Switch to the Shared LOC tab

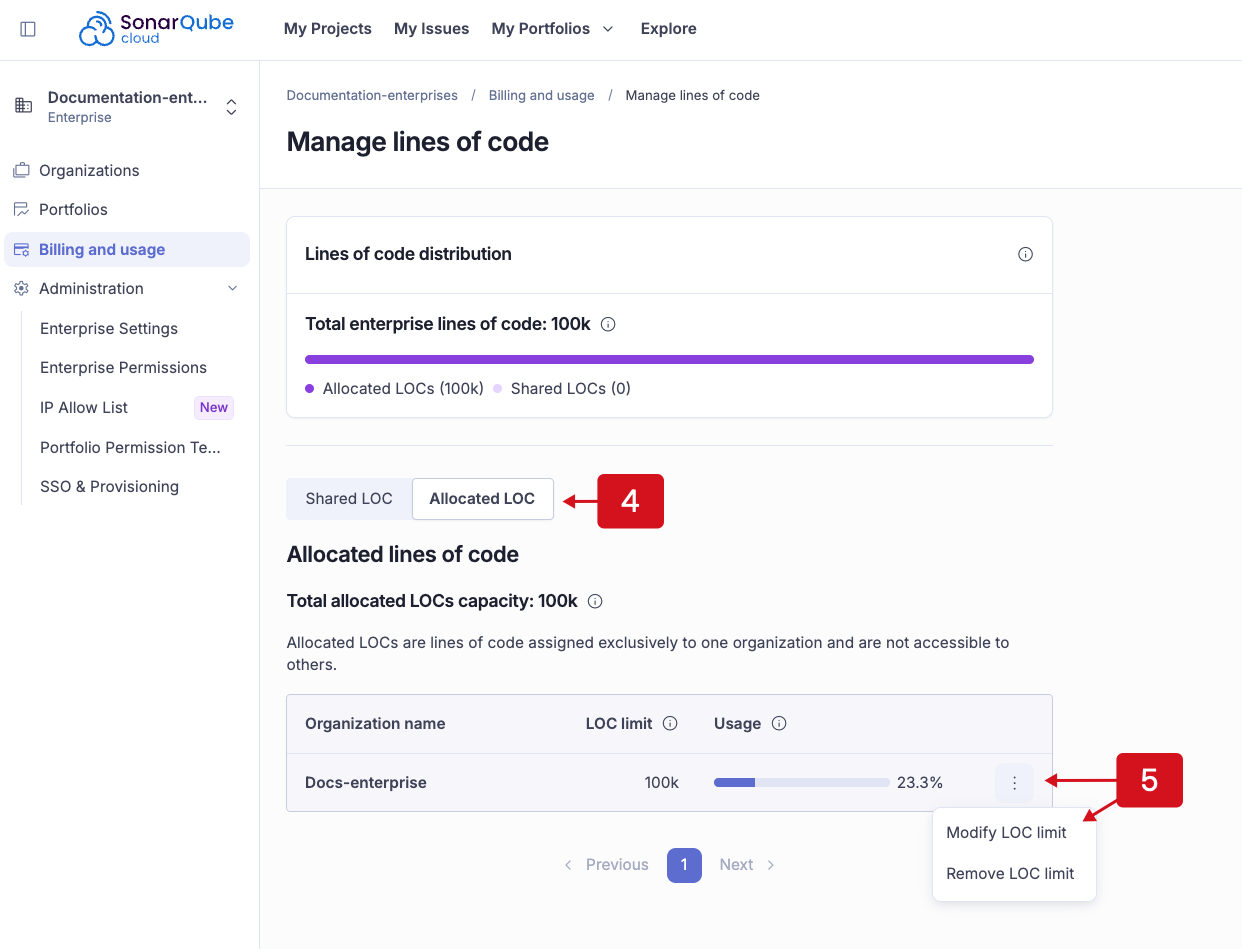point(349,498)
